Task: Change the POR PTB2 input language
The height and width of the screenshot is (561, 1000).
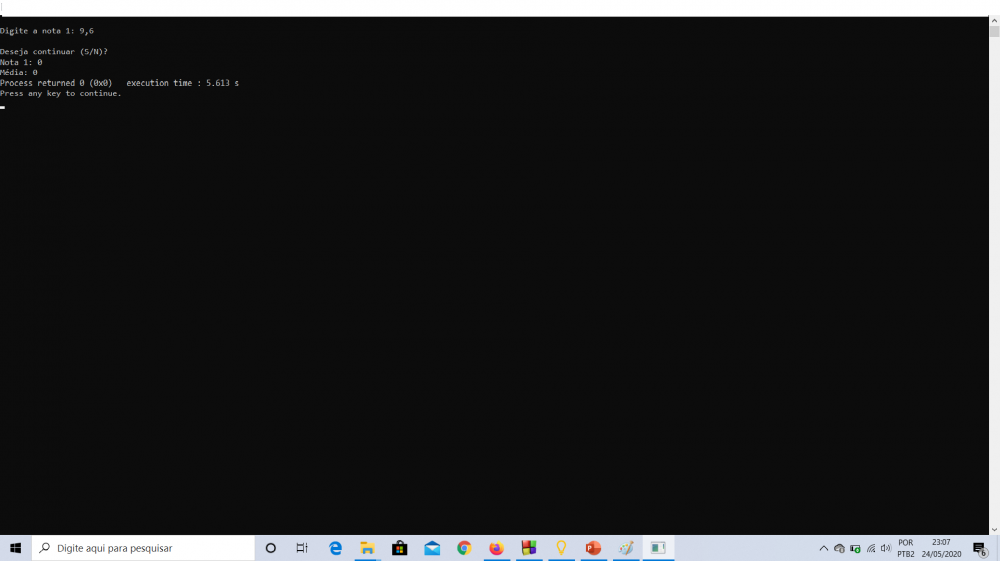Action: pos(906,548)
